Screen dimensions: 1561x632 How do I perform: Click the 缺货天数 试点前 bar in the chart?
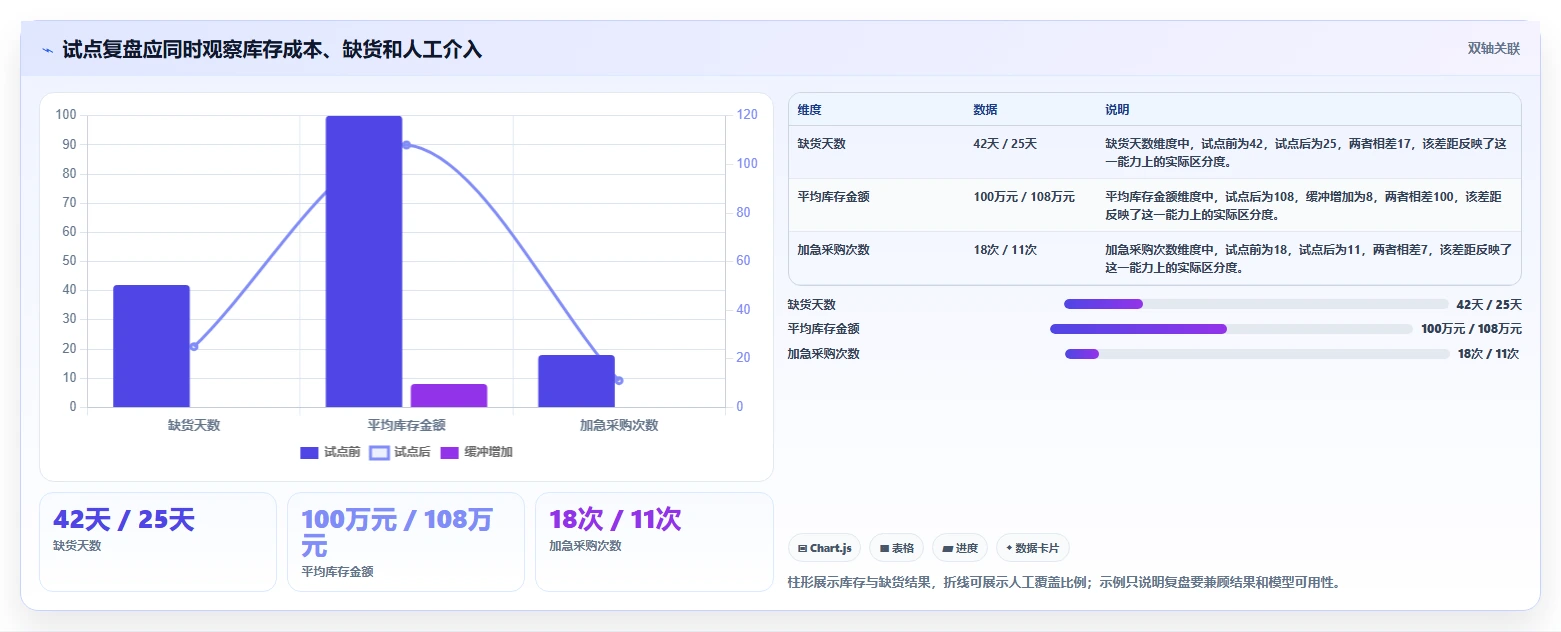[151, 346]
